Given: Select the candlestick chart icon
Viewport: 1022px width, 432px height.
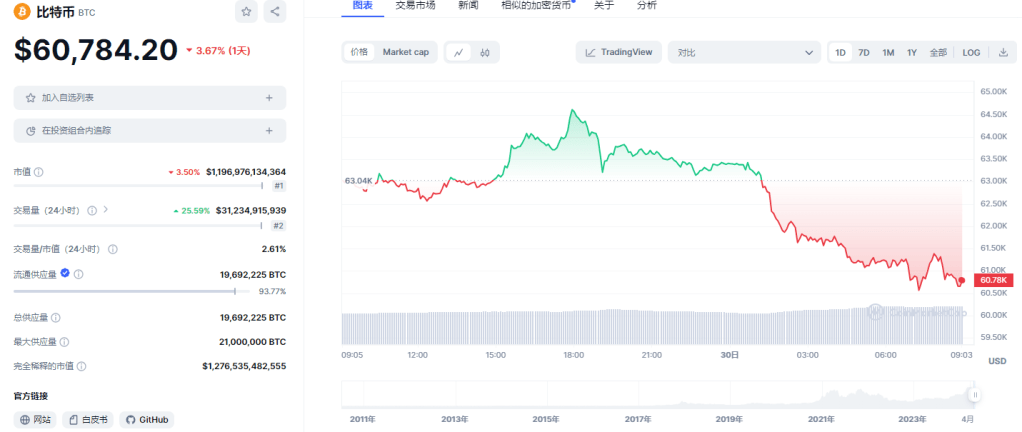Looking at the screenshot, I should [485, 52].
